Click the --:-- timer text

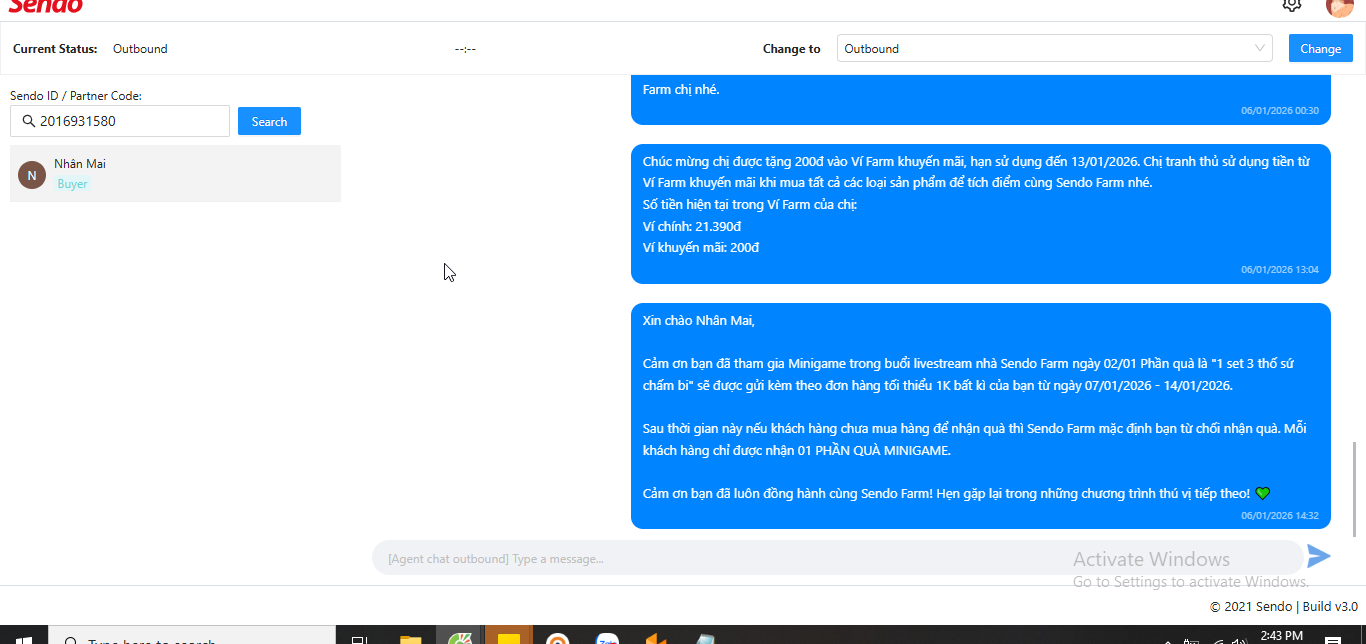(x=465, y=49)
